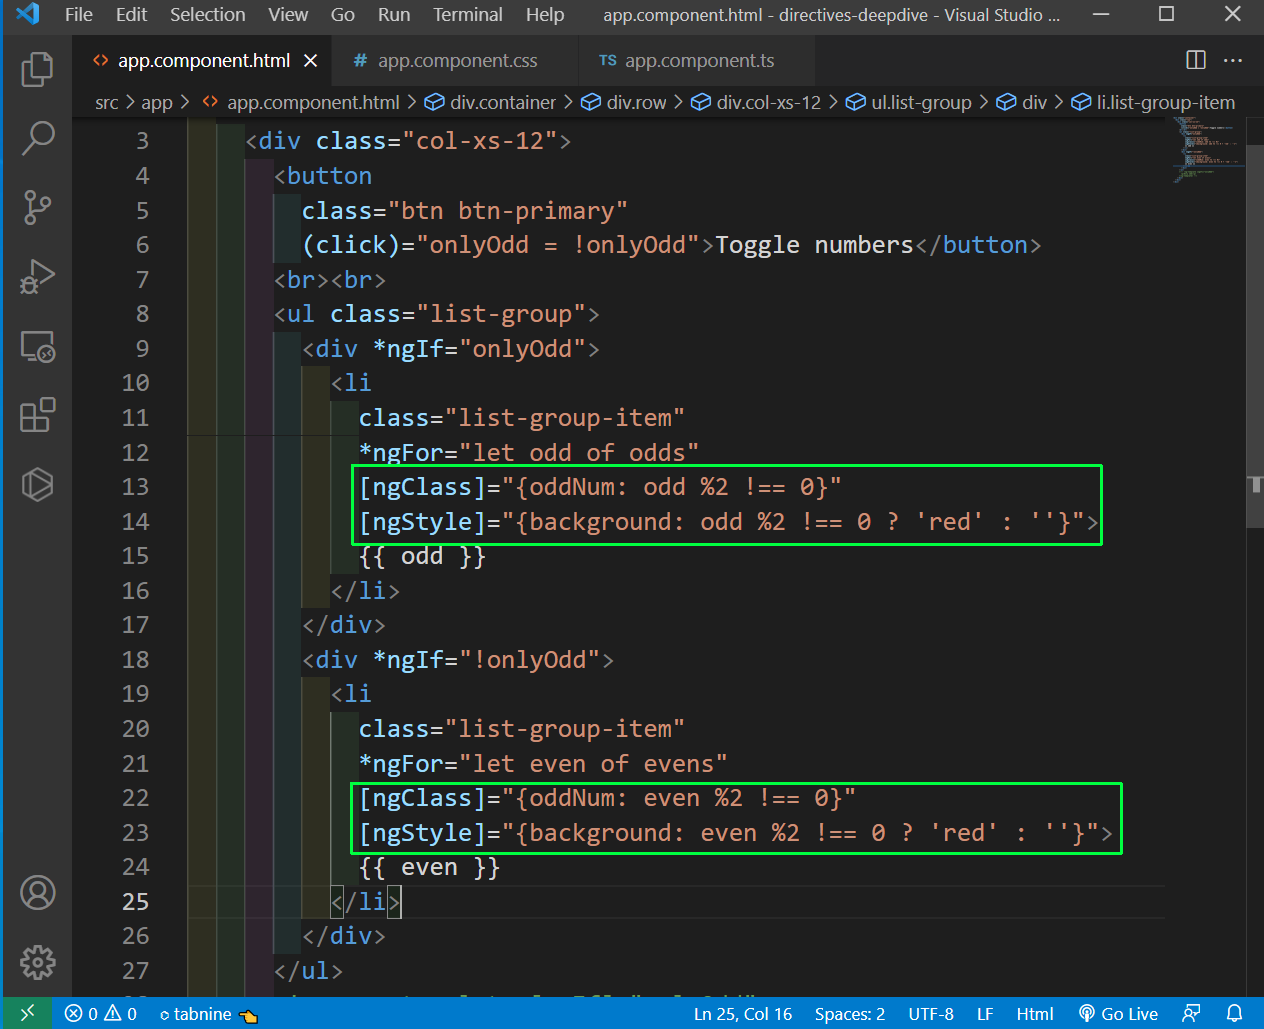Place cursor on 'Toggle numbers' text
The height and width of the screenshot is (1029, 1264).
814,245
